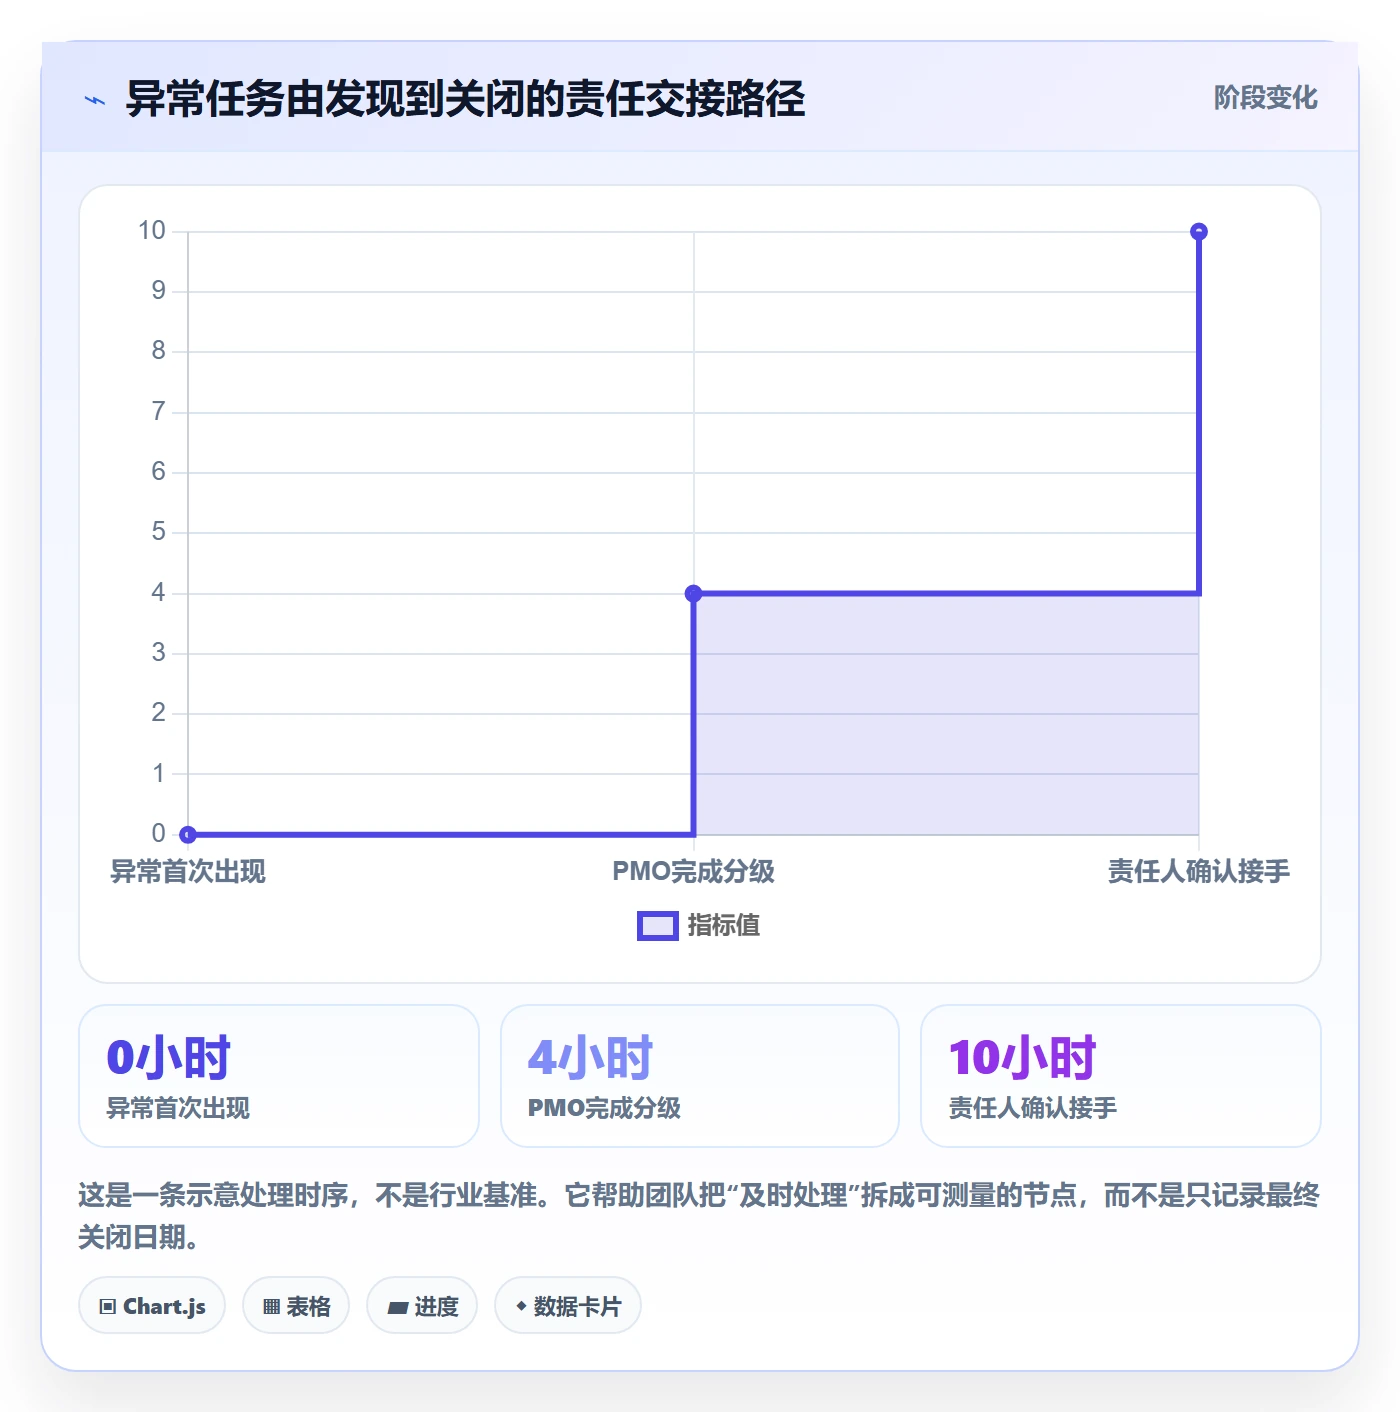Click the Chart.js tag
This screenshot has height=1412, width=1400.
point(152,1306)
